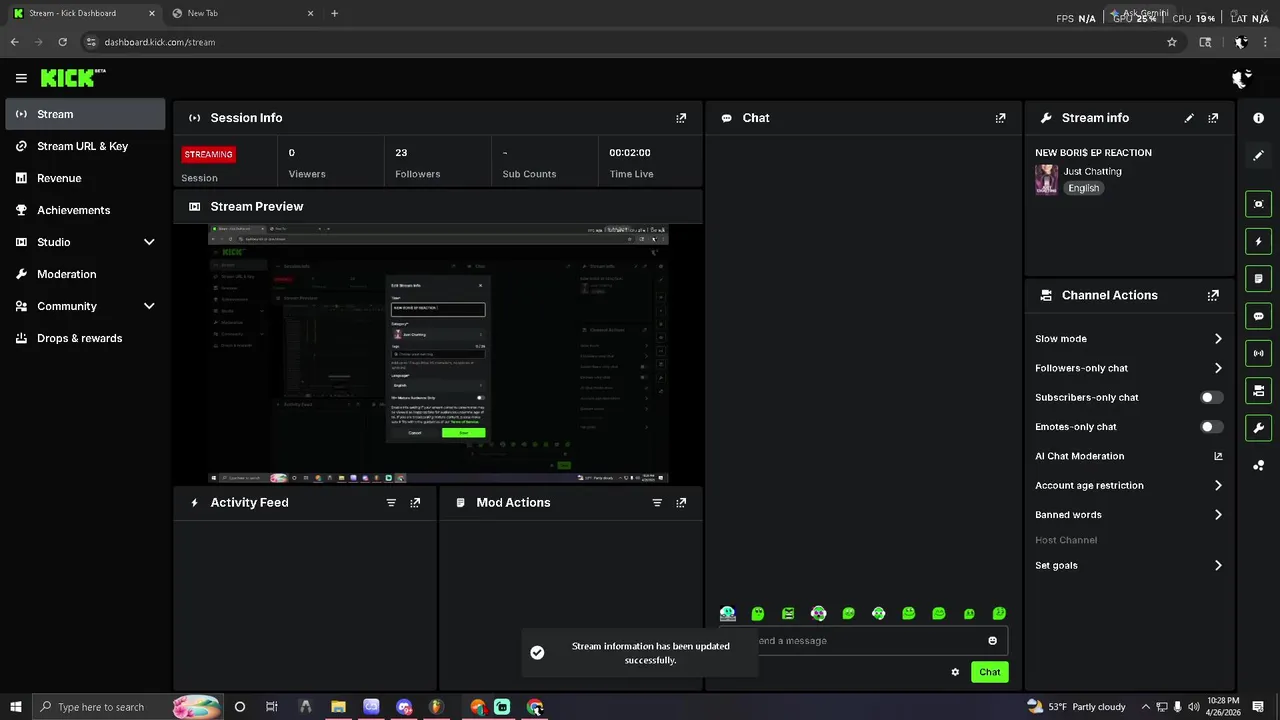Pop out the Mod Actions panel

(681, 503)
